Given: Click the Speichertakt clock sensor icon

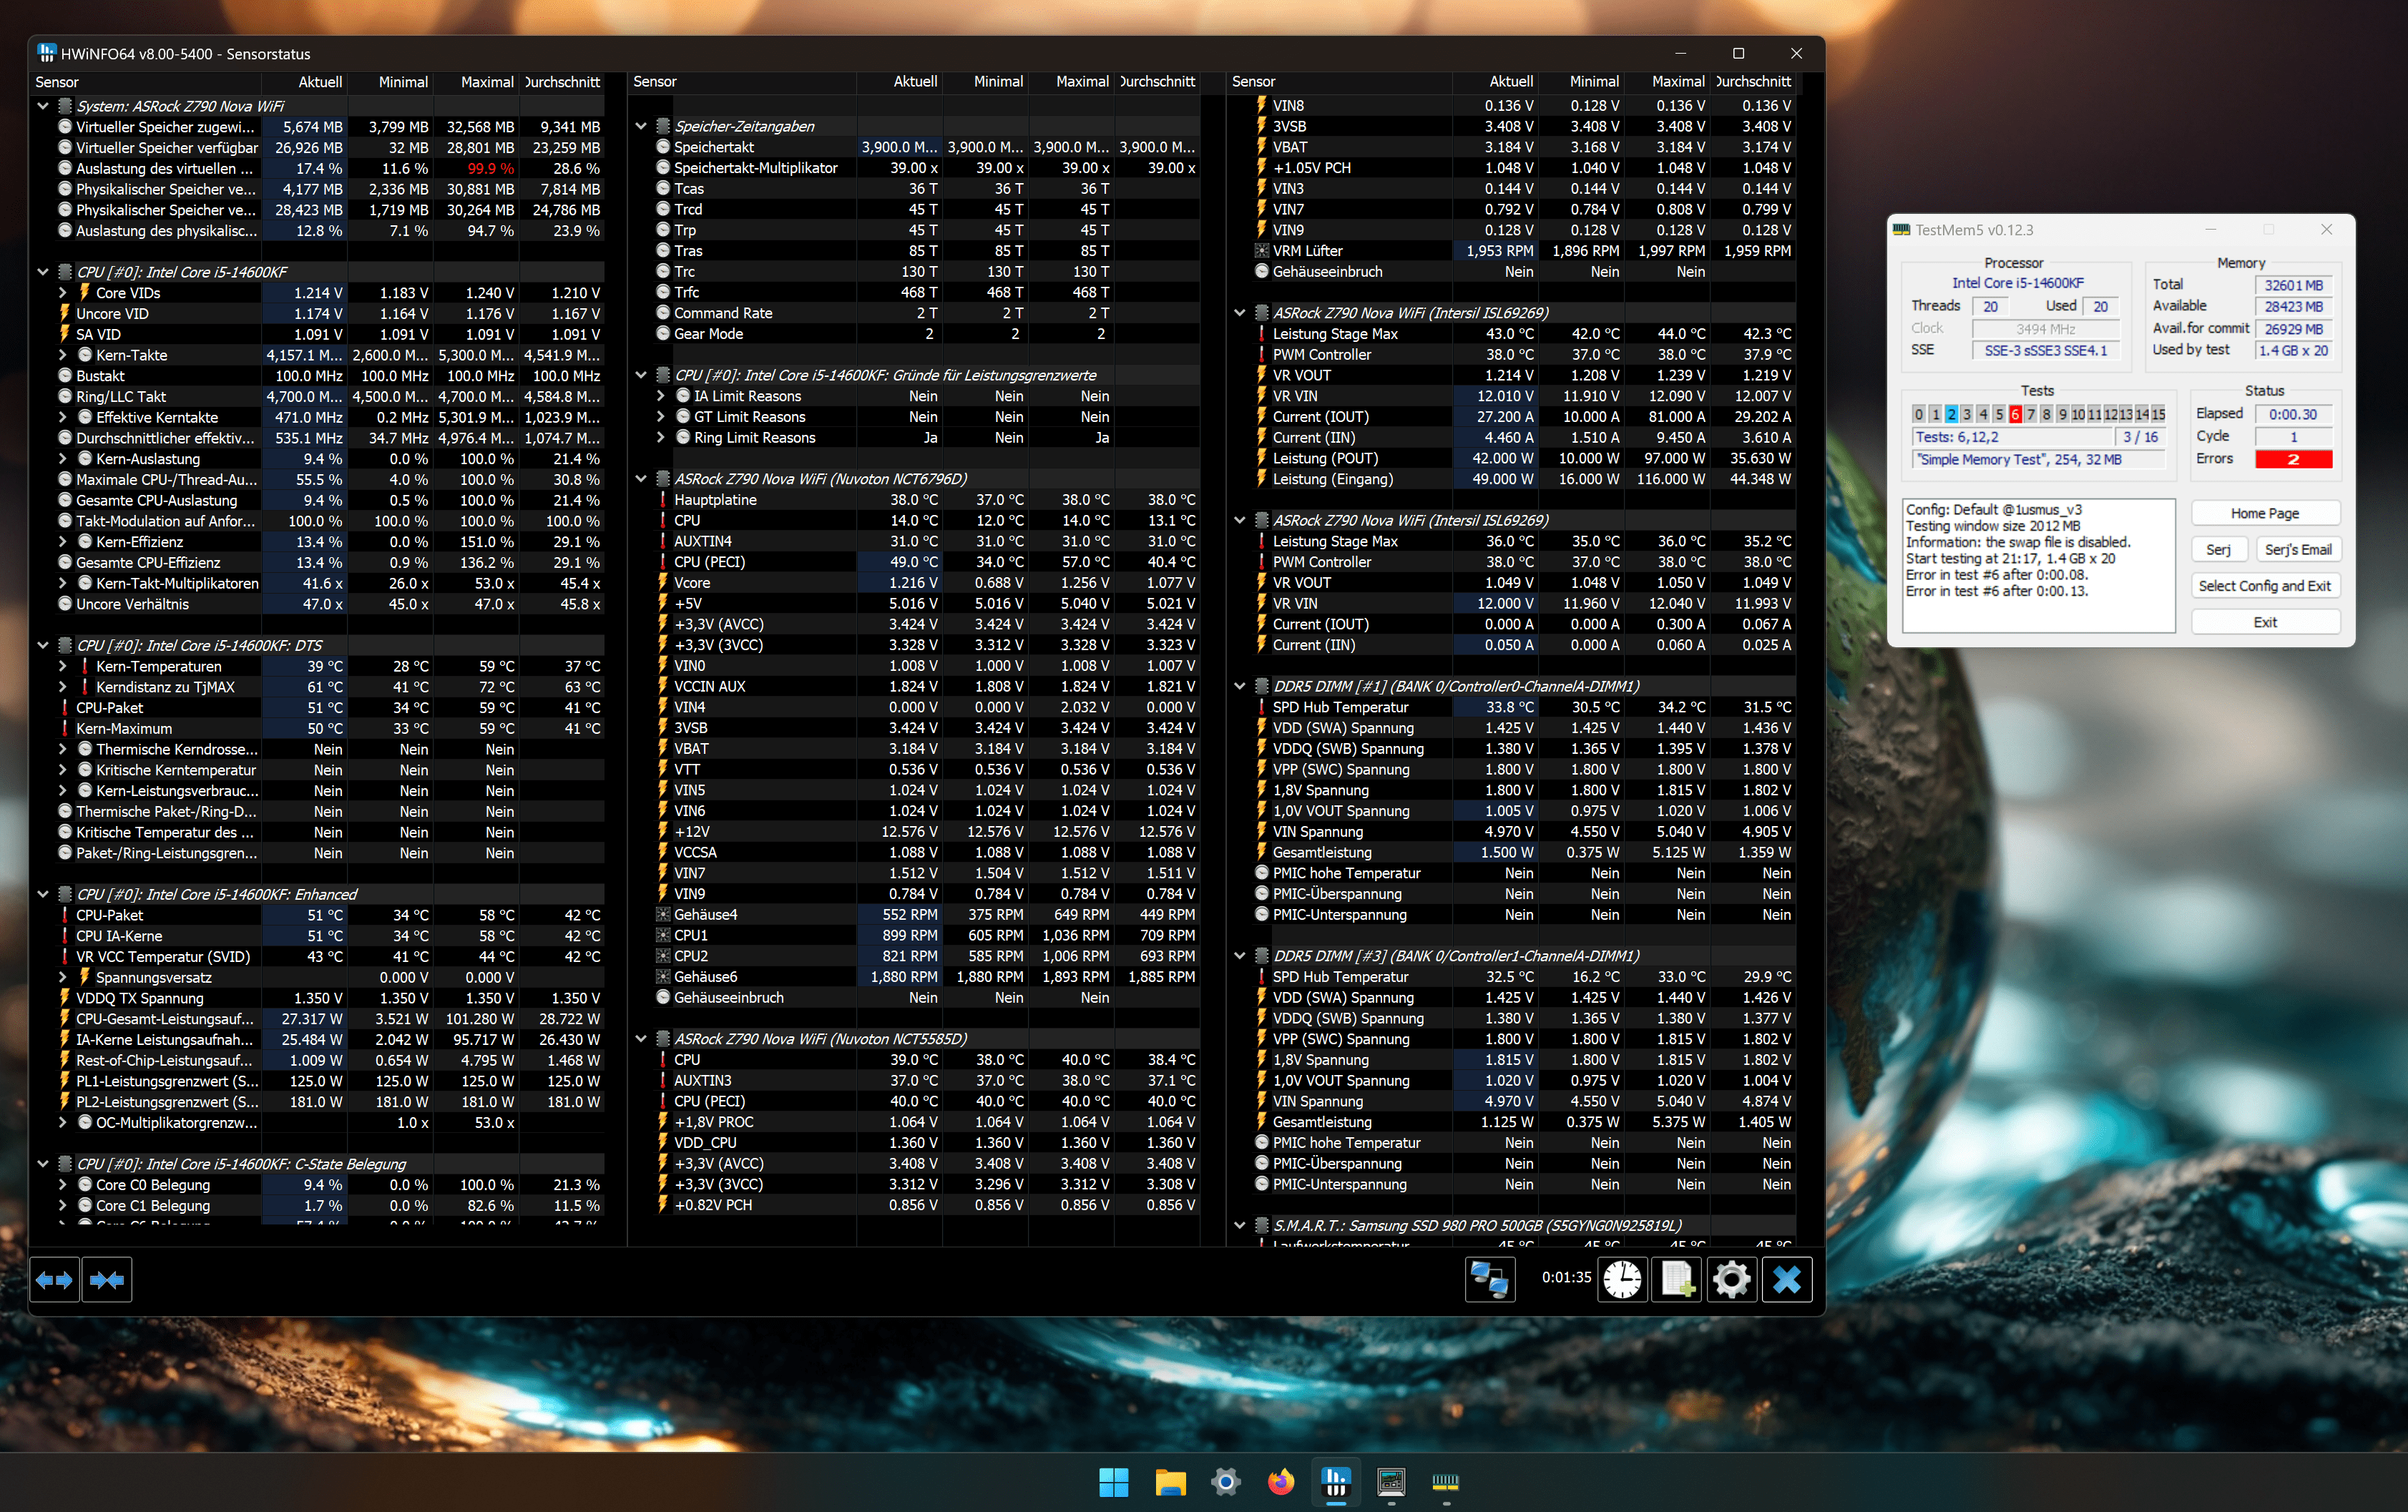Looking at the screenshot, I should click(x=663, y=147).
